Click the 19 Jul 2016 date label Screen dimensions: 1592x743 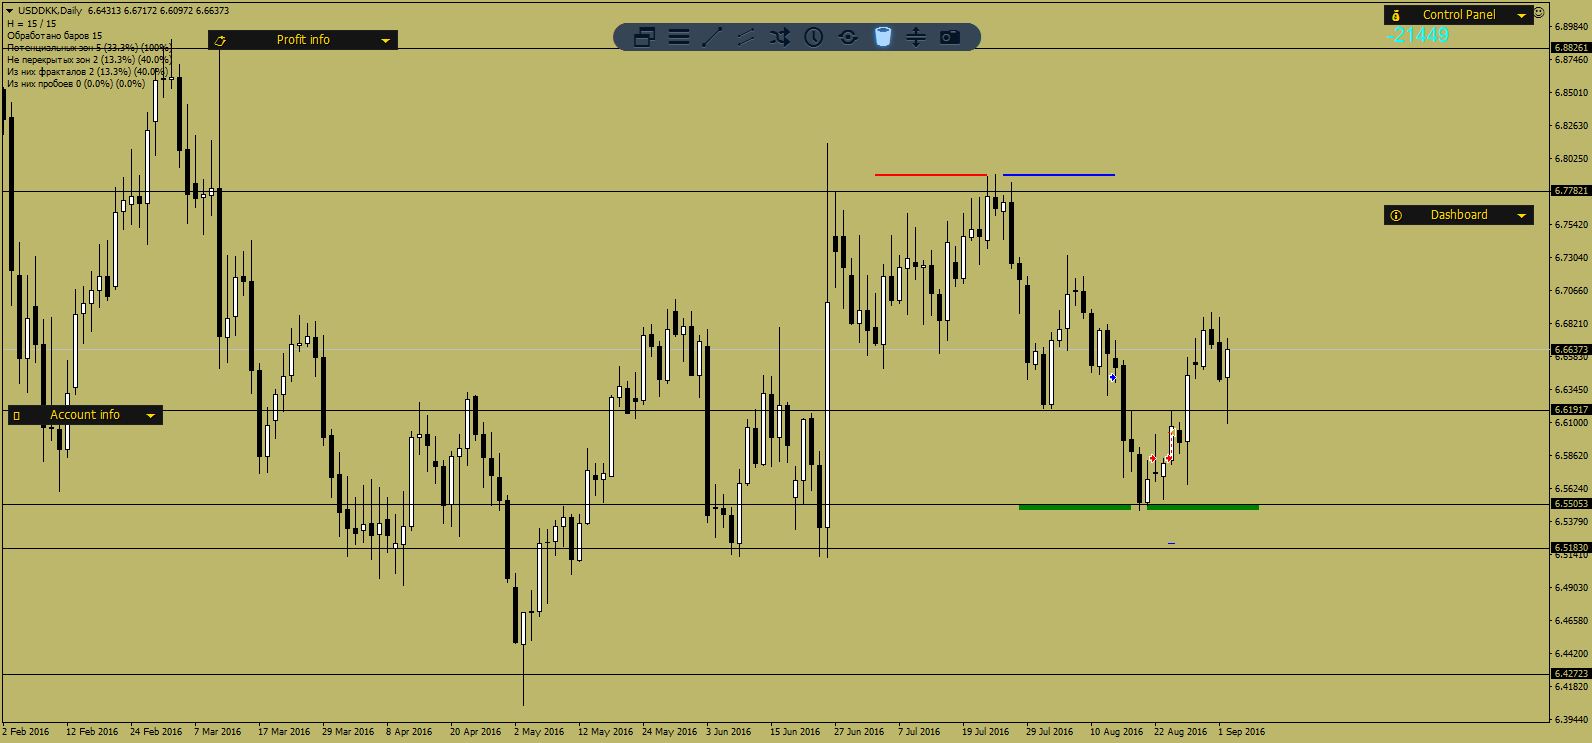coord(986,732)
